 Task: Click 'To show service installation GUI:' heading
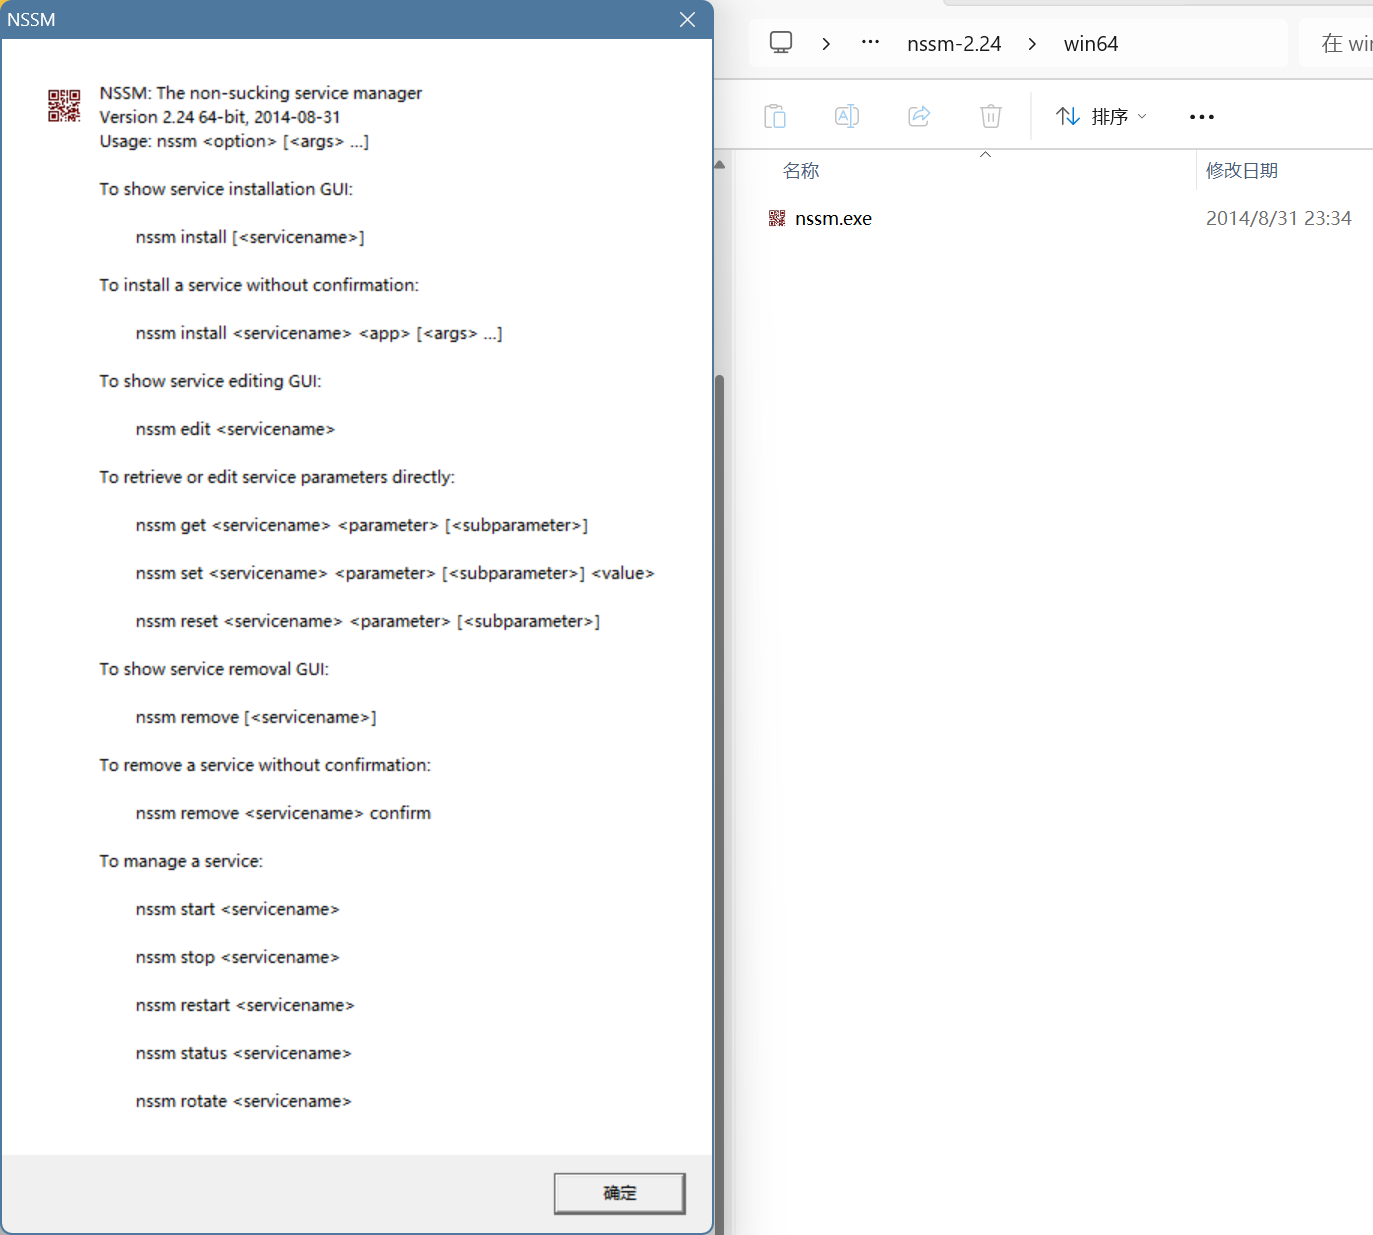[x=226, y=189]
